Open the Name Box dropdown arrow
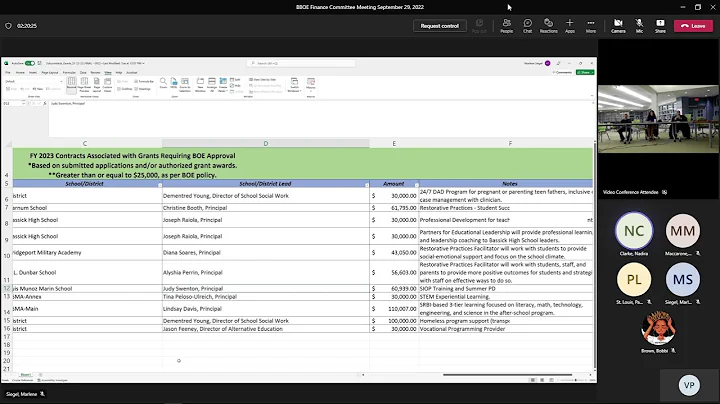This screenshot has height=404, width=720. coord(23,104)
